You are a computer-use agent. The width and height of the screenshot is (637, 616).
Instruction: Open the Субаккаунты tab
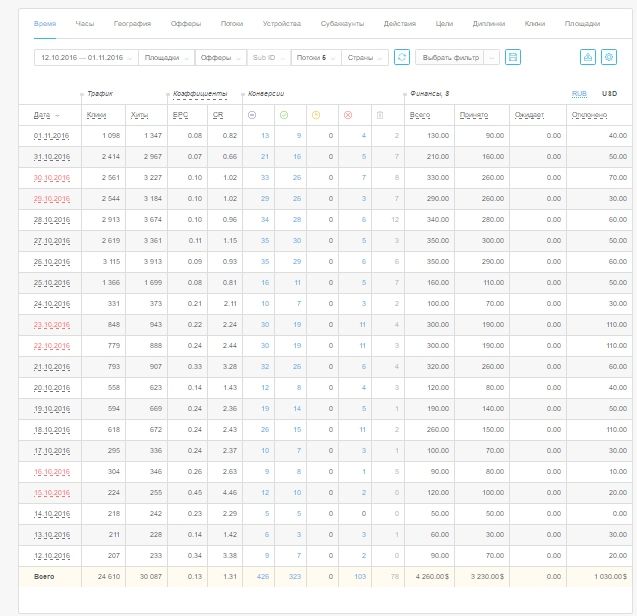(342, 24)
